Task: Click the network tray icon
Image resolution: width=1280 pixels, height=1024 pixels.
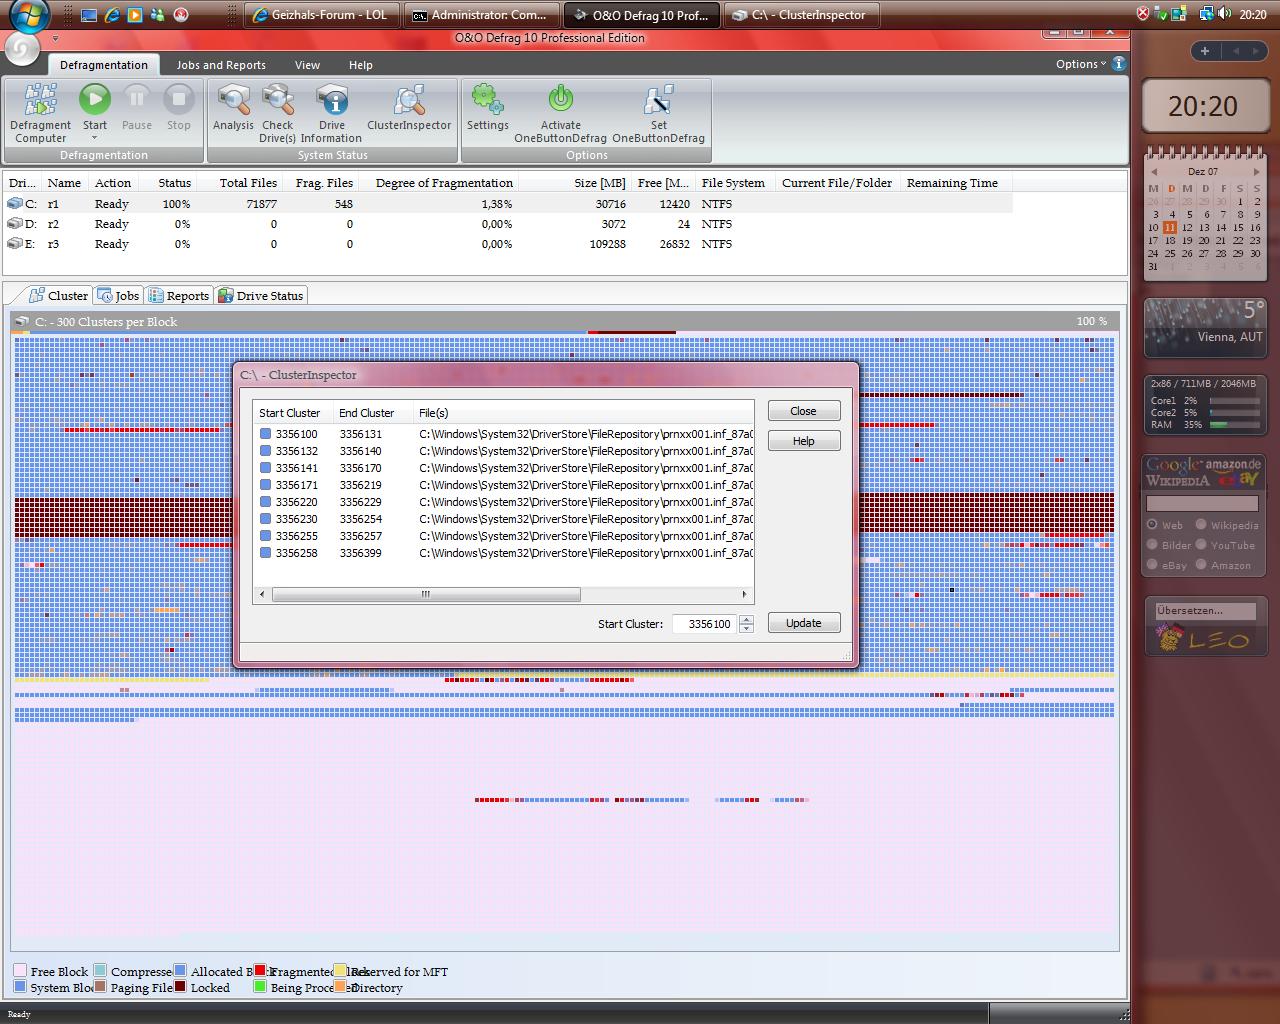Action: [x=1207, y=14]
